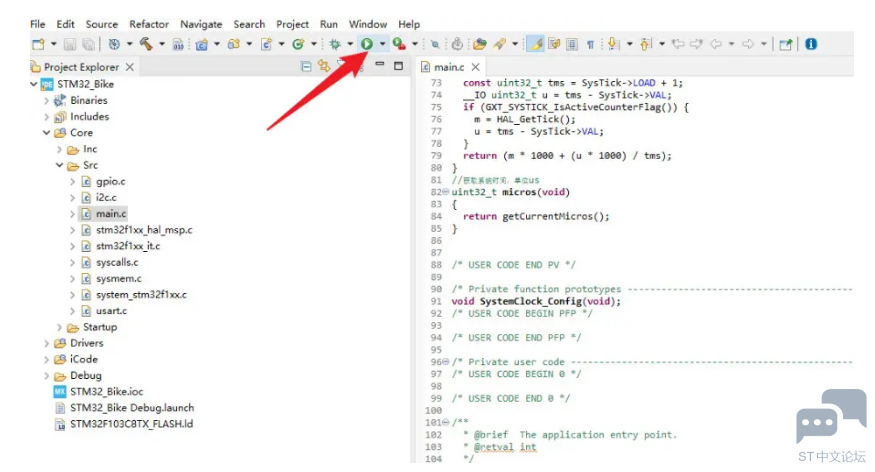Select STM32F103C8TX_FLASH.ld linker file
This screenshot has width=875, height=472.
click(131, 424)
